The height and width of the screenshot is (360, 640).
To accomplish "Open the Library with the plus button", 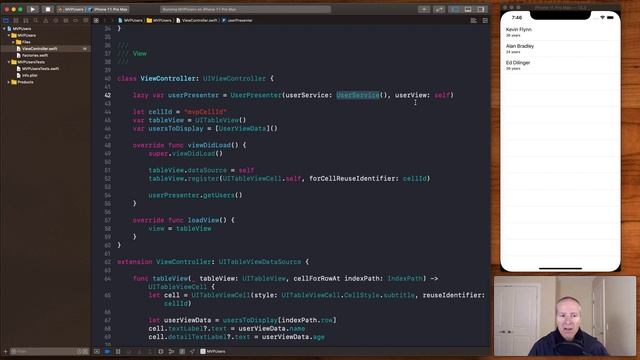I will (424, 9).
